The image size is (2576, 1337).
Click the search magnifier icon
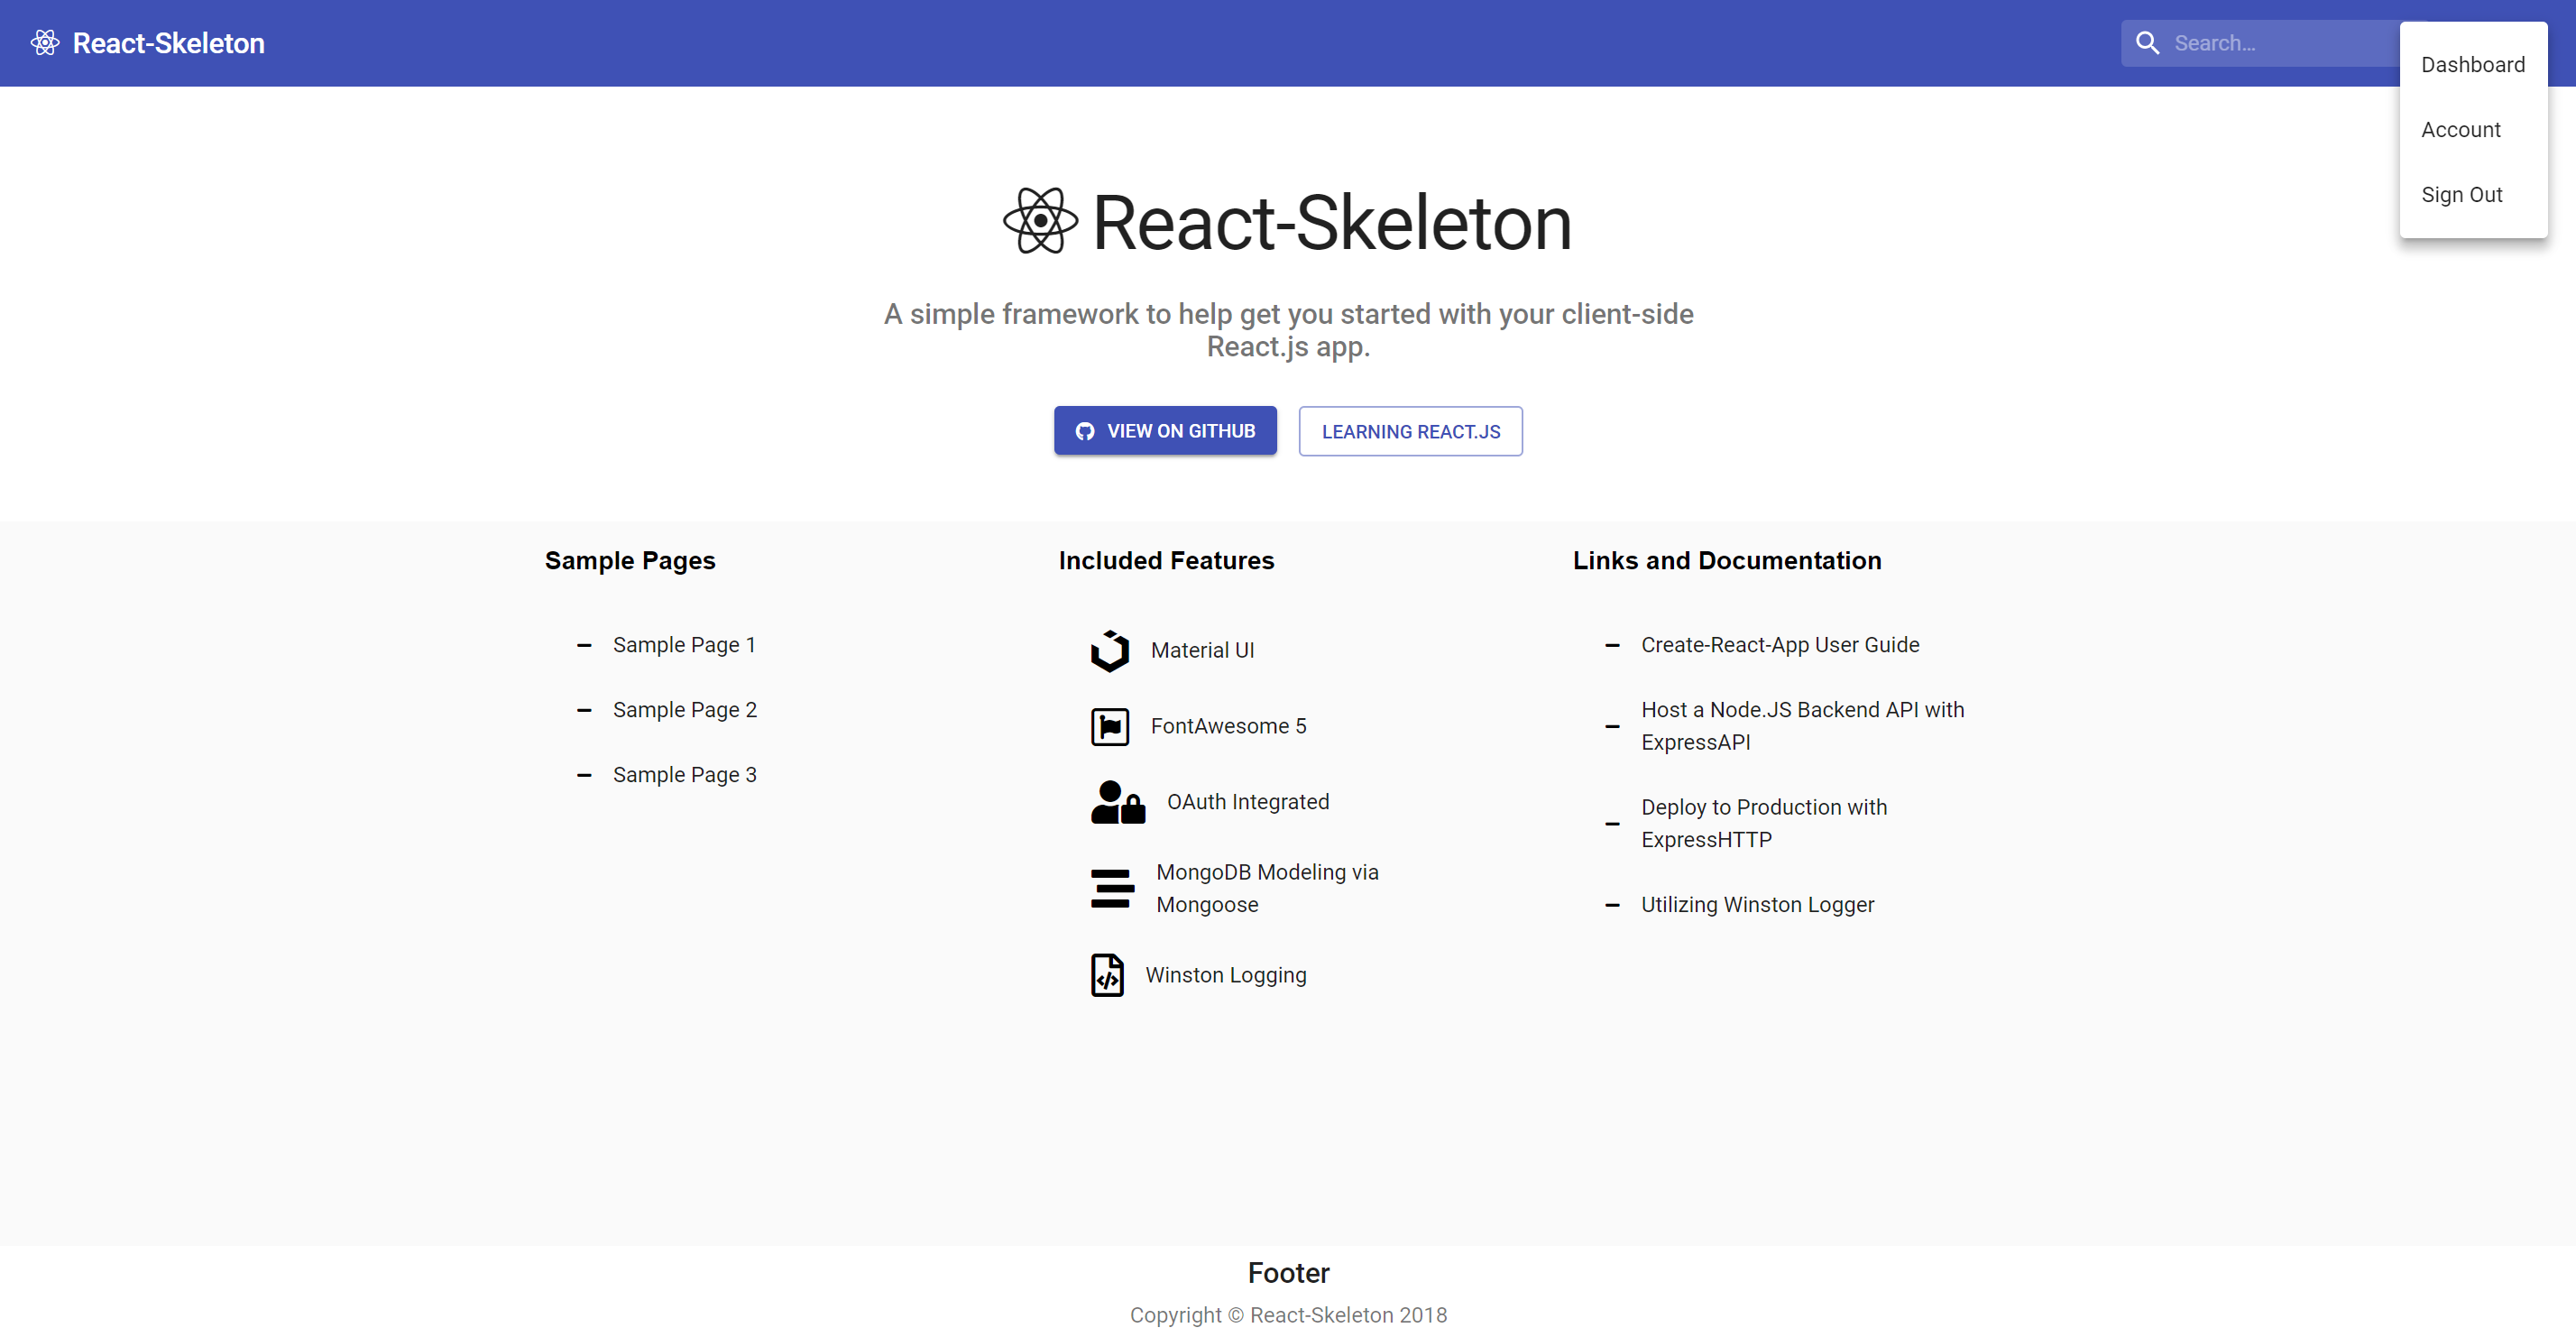(x=2147, y=43)
